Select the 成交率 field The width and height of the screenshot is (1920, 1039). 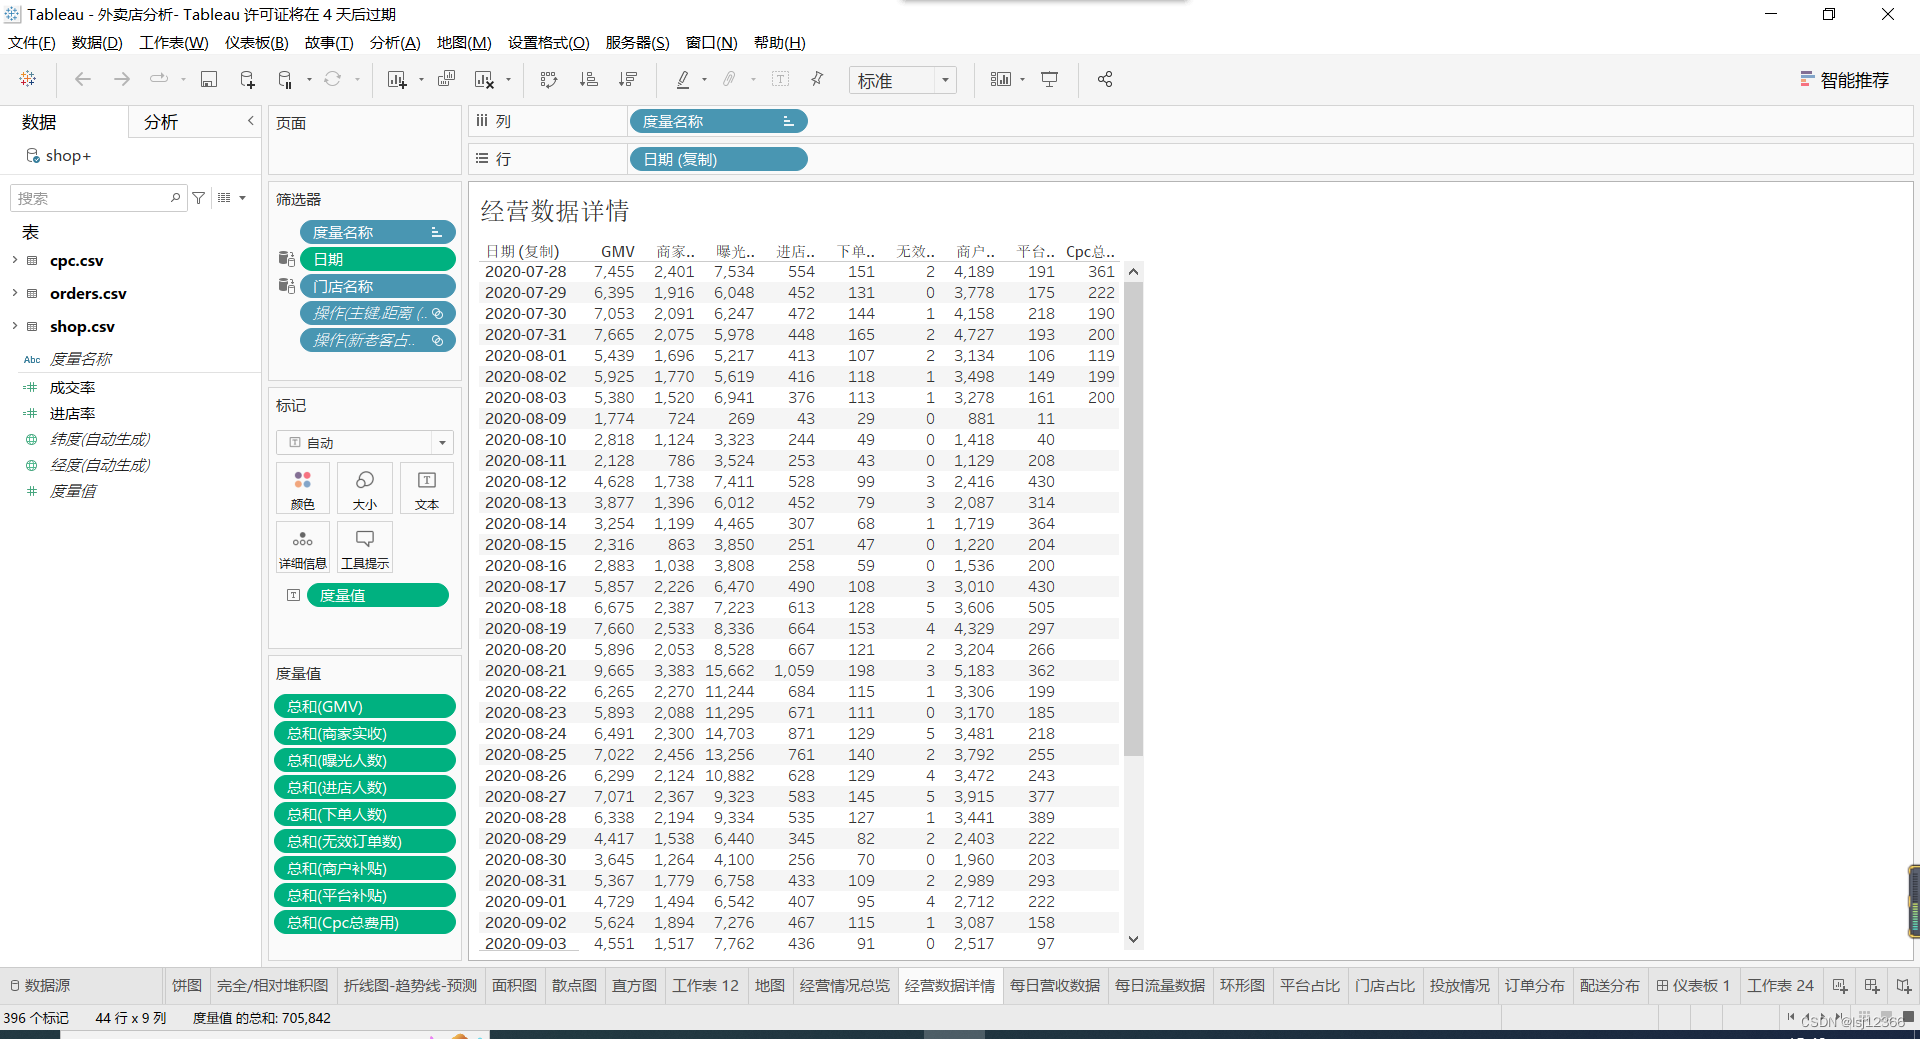(x=72, y=387)
